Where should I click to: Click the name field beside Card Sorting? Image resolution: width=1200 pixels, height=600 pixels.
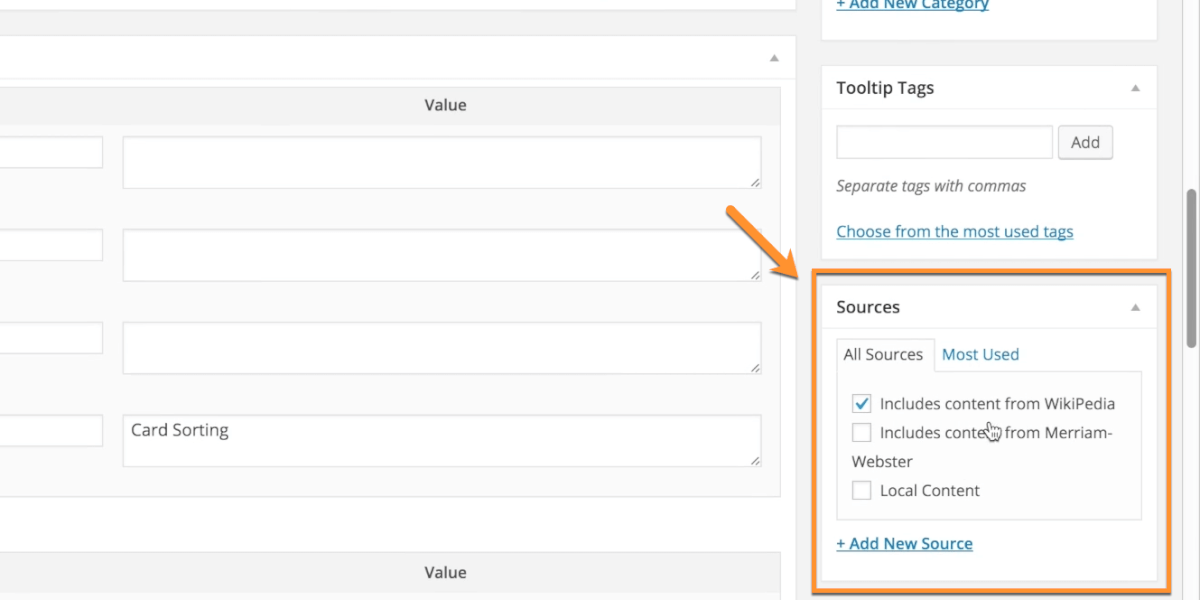point(50,431)
